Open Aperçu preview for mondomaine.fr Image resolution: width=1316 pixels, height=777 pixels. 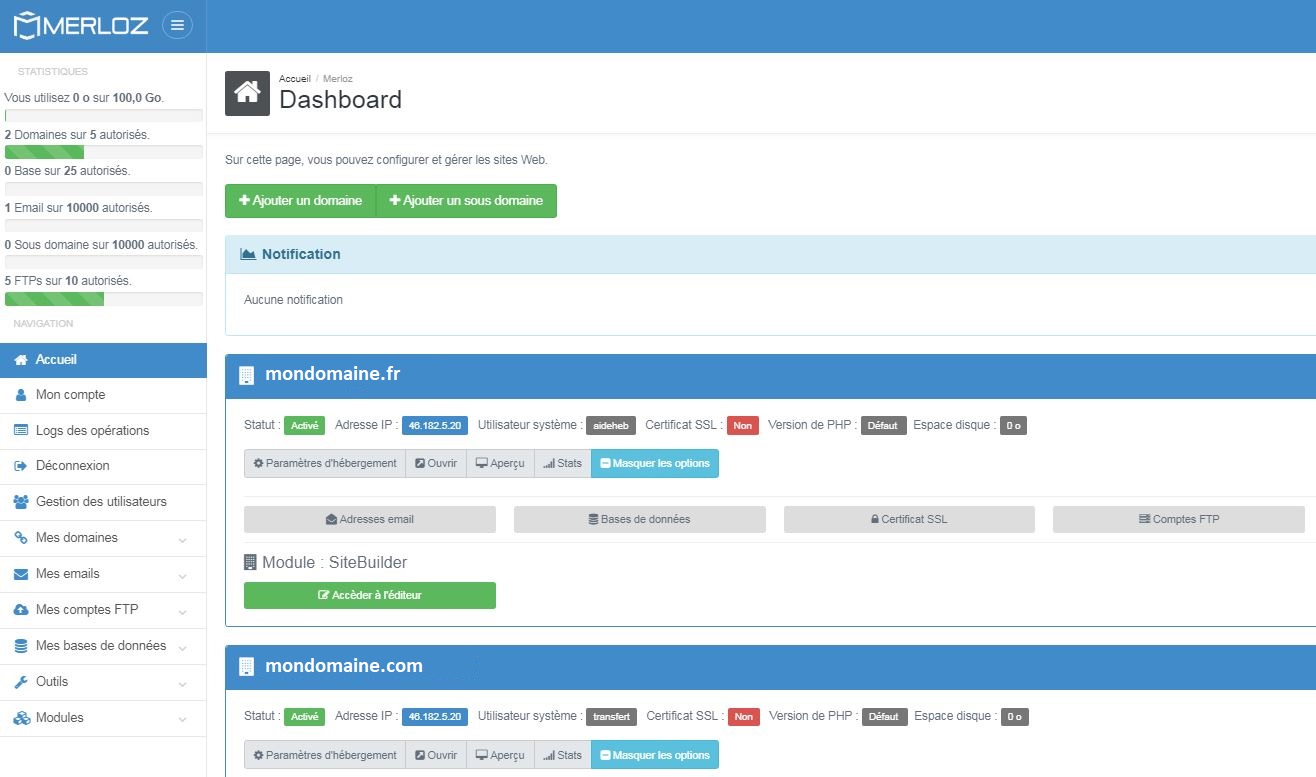point(500,463)
